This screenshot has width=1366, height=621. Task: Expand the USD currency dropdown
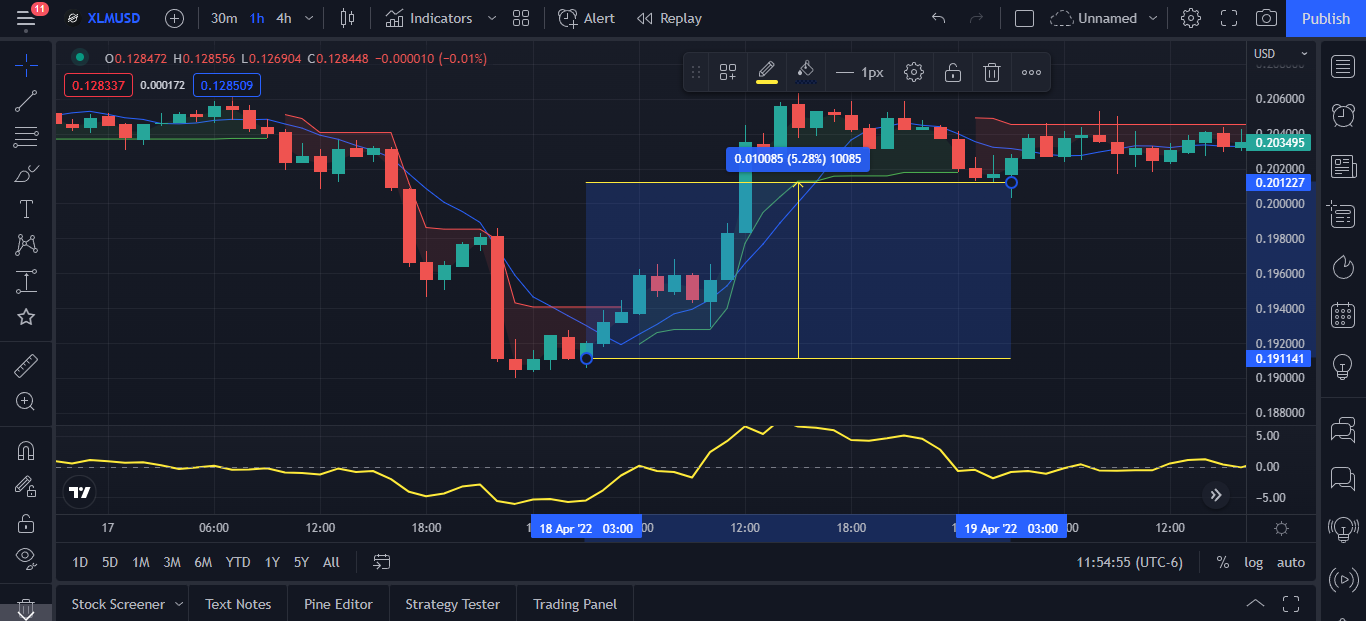pos(1281,54)
